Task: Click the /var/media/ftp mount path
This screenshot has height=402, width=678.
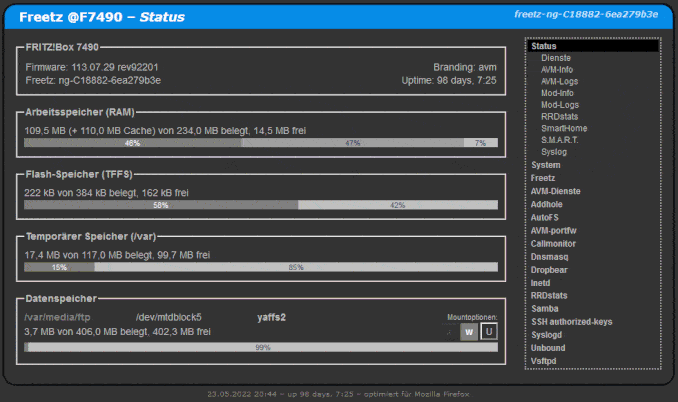Action: [58, 317]
